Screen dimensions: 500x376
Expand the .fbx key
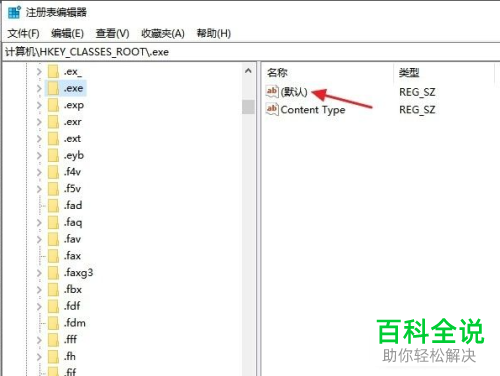pyautogui.click(x=39, y=289)
